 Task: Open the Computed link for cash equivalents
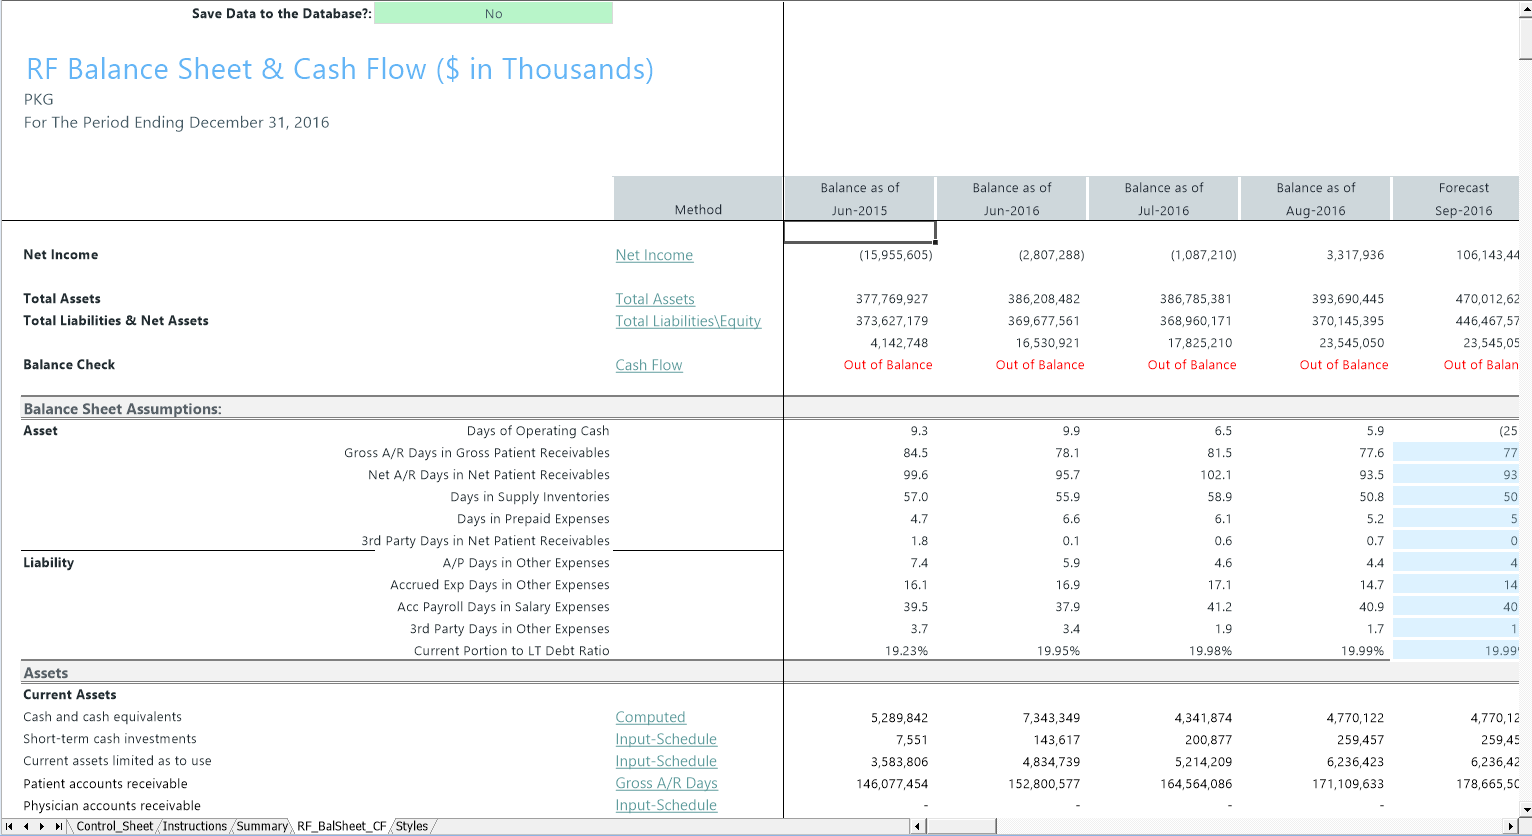click(650, 717)
